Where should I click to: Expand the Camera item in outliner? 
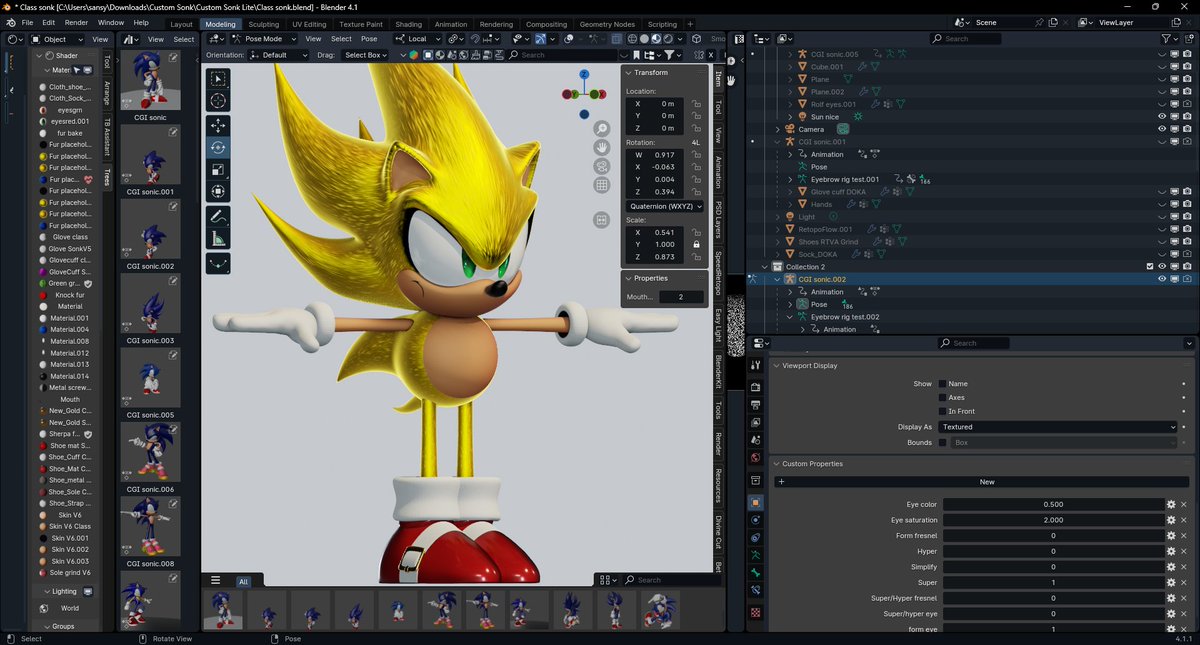click(778, 129)
